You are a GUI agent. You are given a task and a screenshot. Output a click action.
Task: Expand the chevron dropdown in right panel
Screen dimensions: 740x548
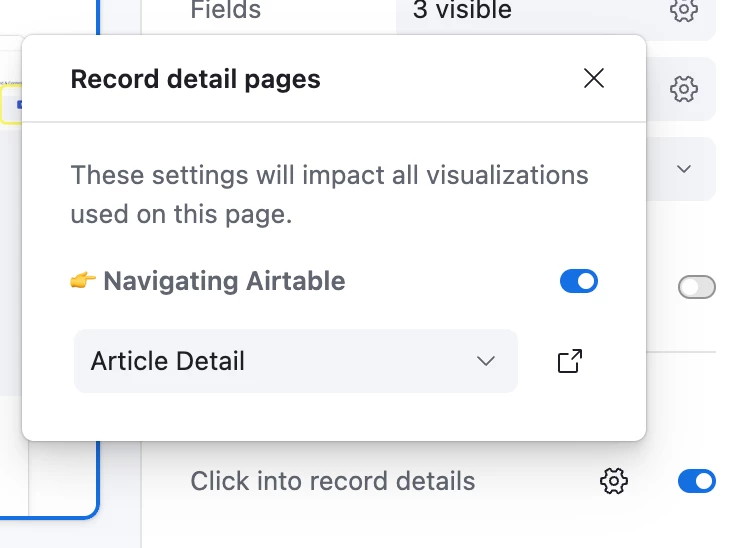(684, 169)
